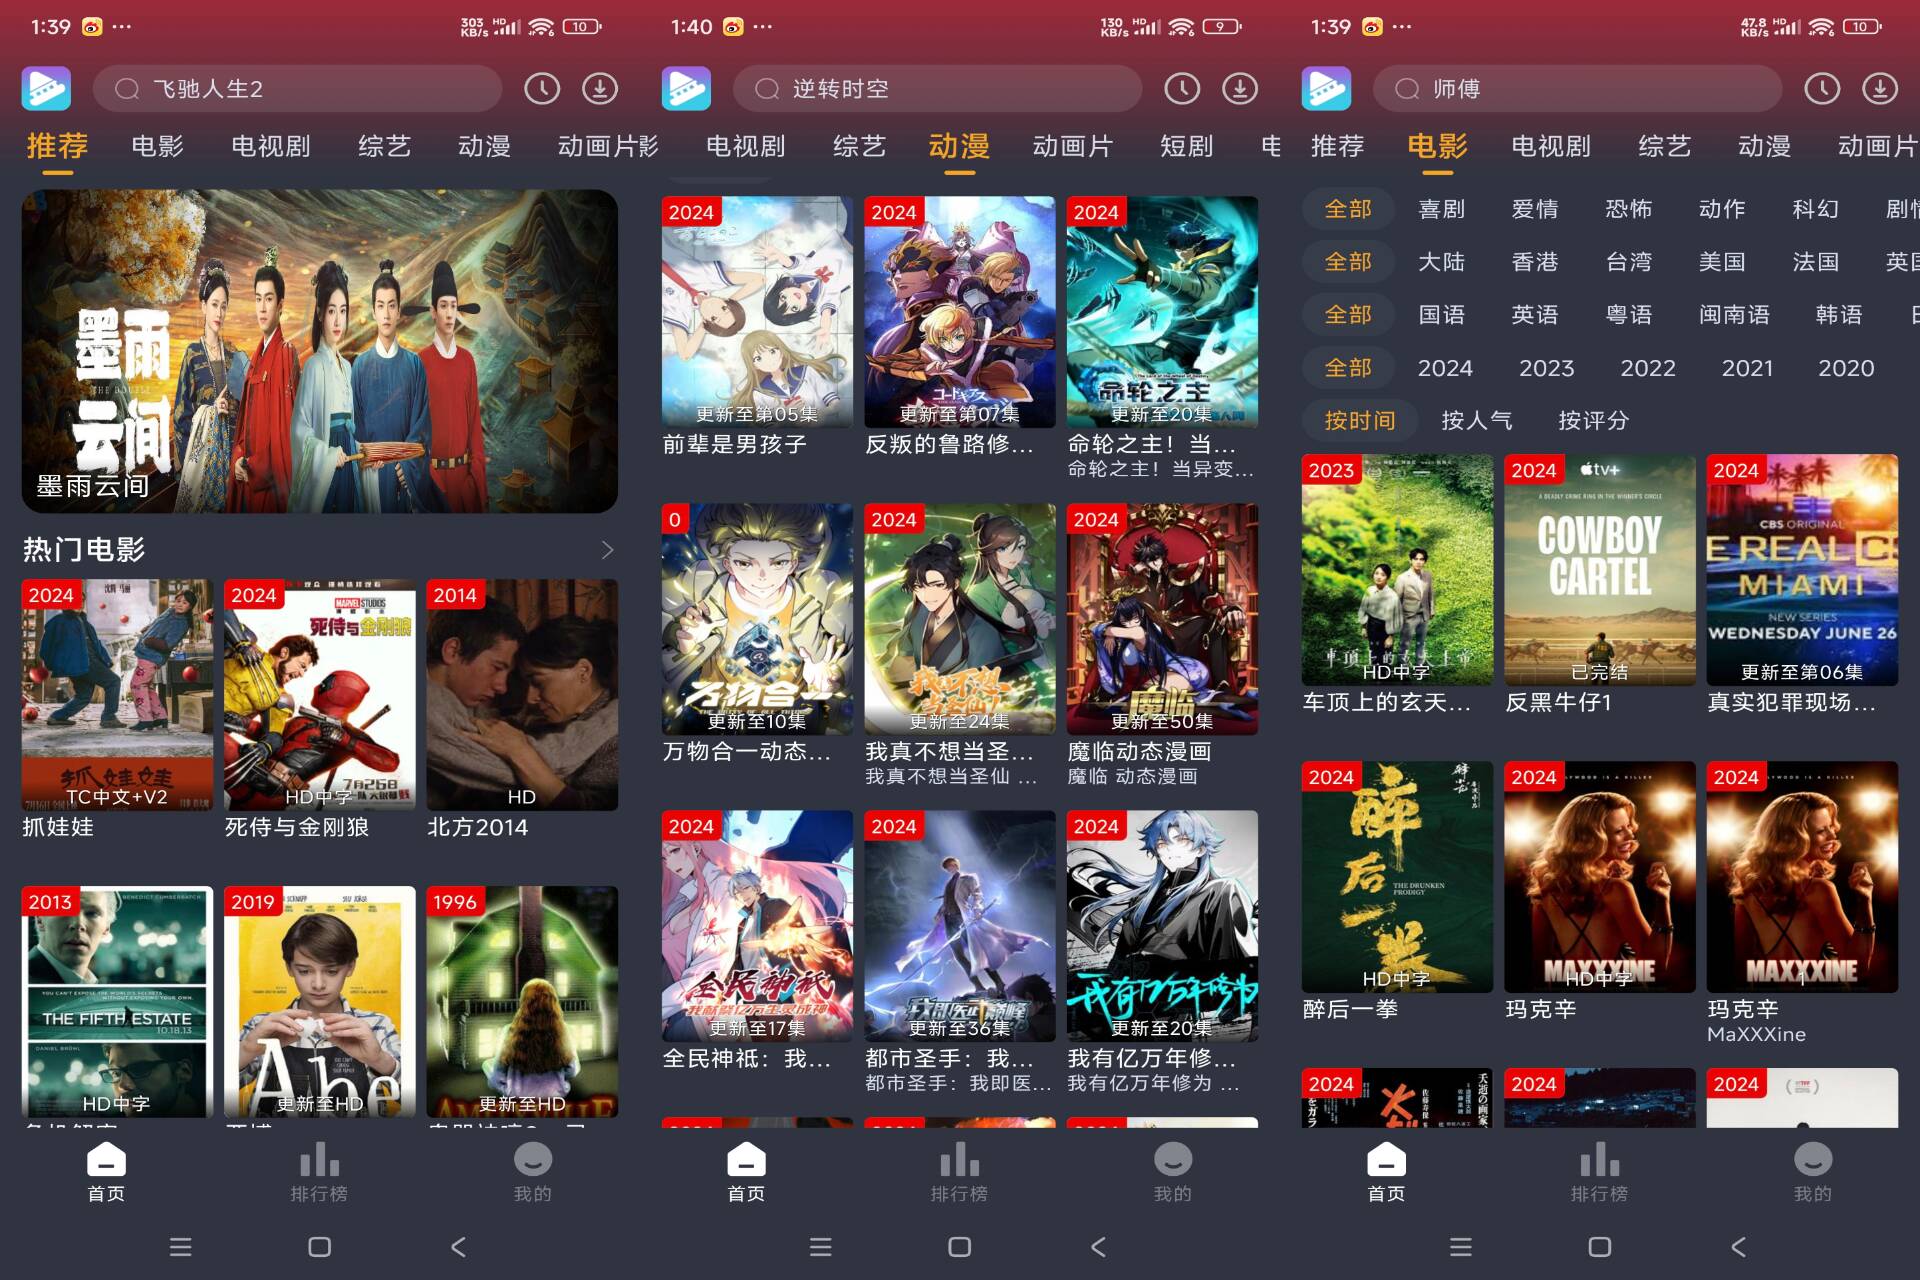Tap Android recents menu icon in middle screen
1920x1280 pixels.
[820, 1247]
